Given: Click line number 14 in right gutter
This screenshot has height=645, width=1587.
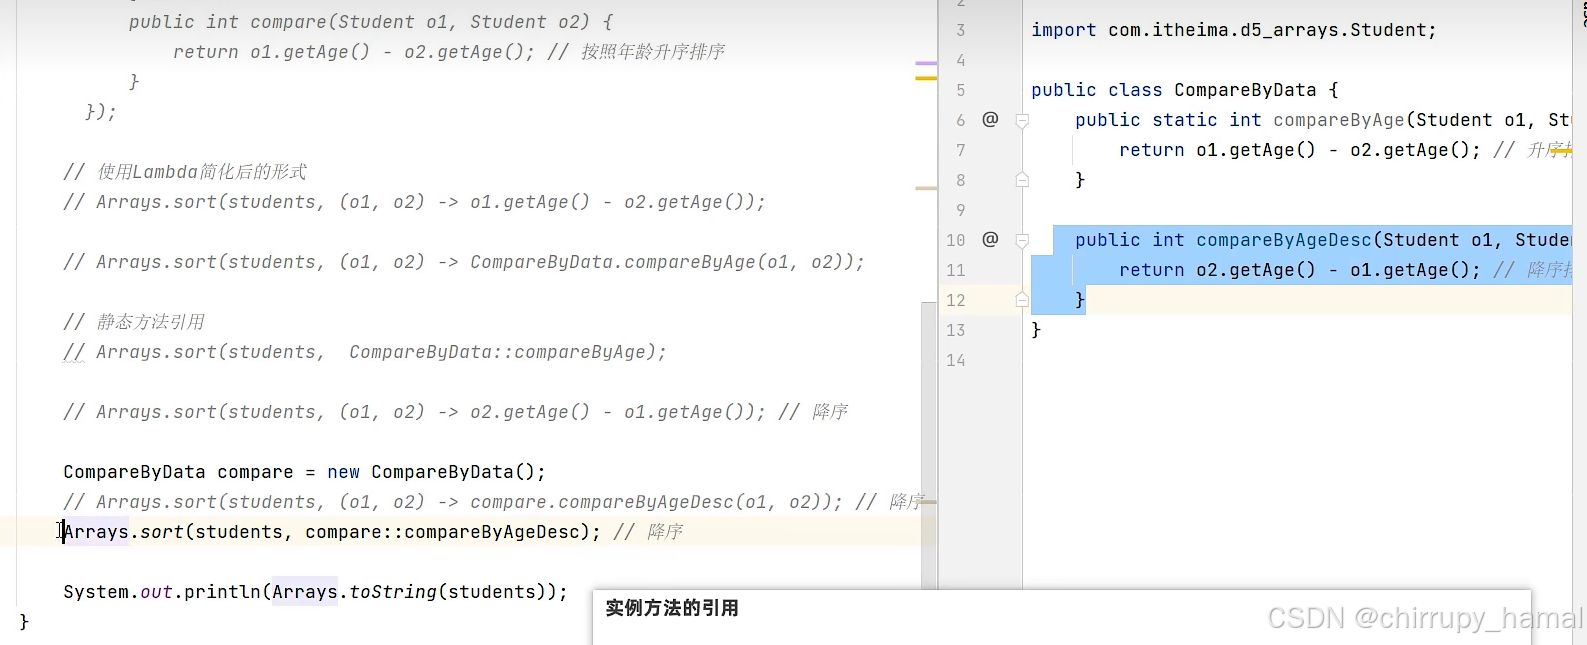Looking at the screenshot, I should pos(956,360).
